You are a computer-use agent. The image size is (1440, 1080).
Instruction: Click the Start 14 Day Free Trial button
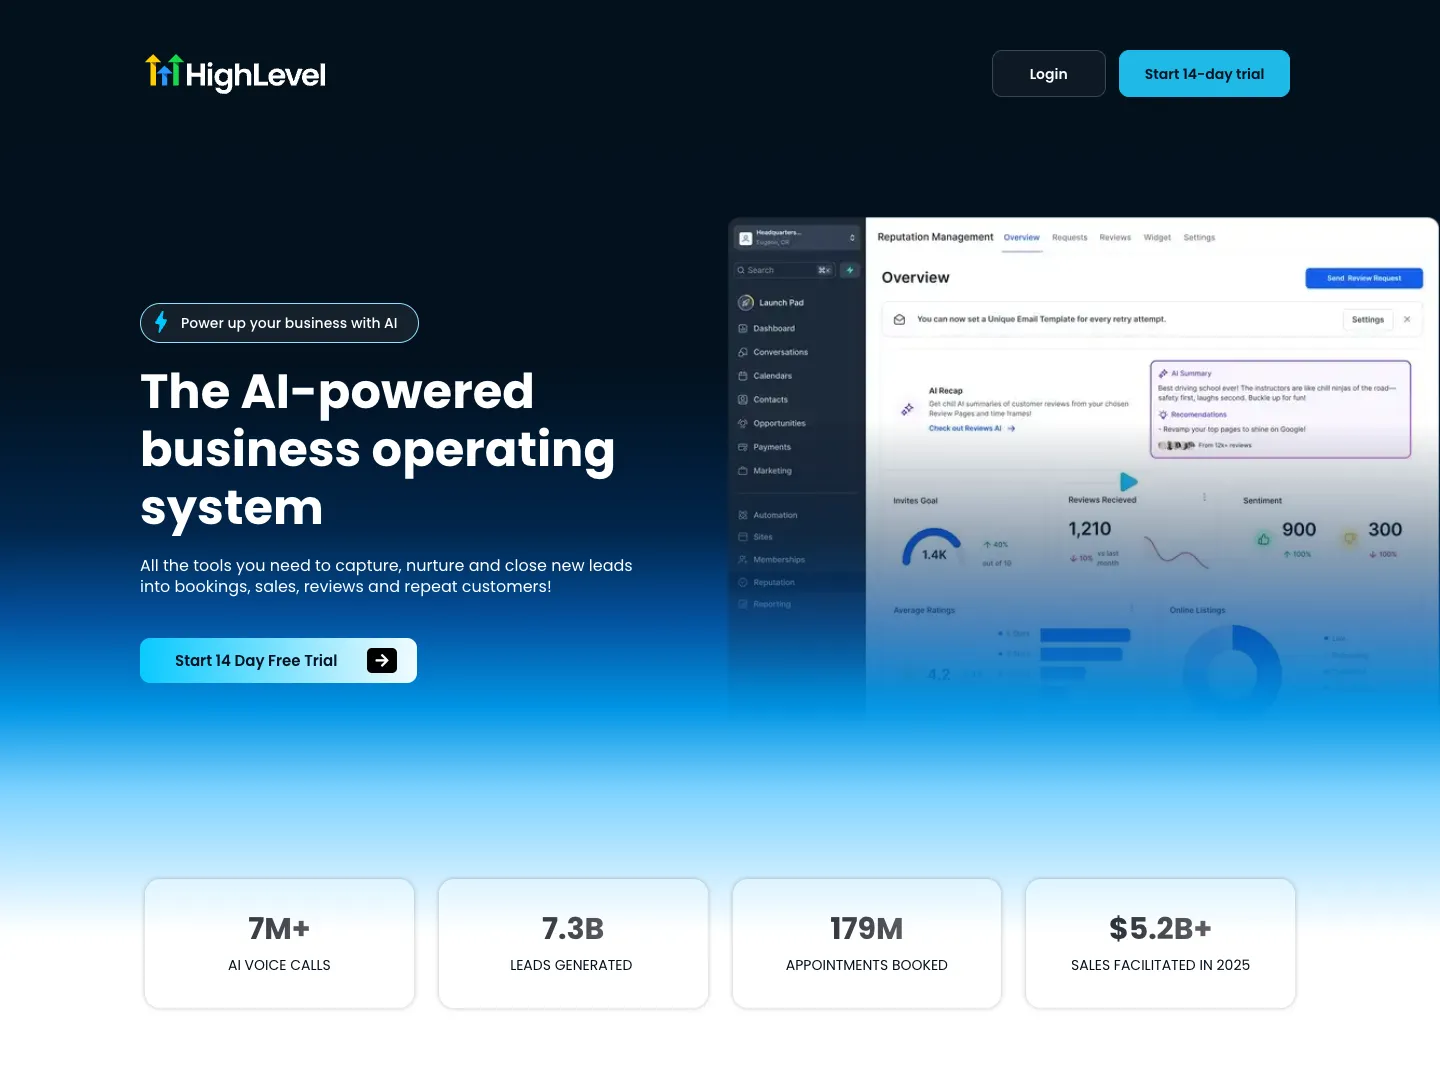pyautogui.click(x=278, y=660)
